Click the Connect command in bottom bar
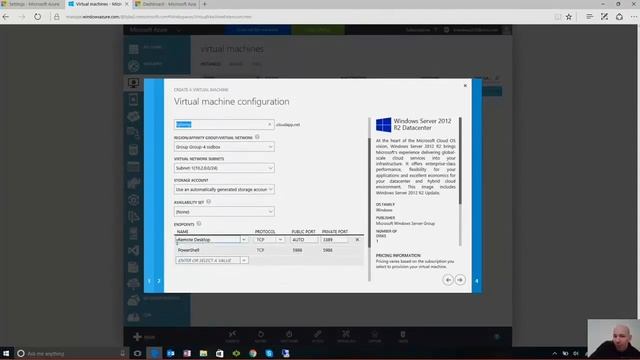The height and width of the screenshot is (360, 640). 232,336
